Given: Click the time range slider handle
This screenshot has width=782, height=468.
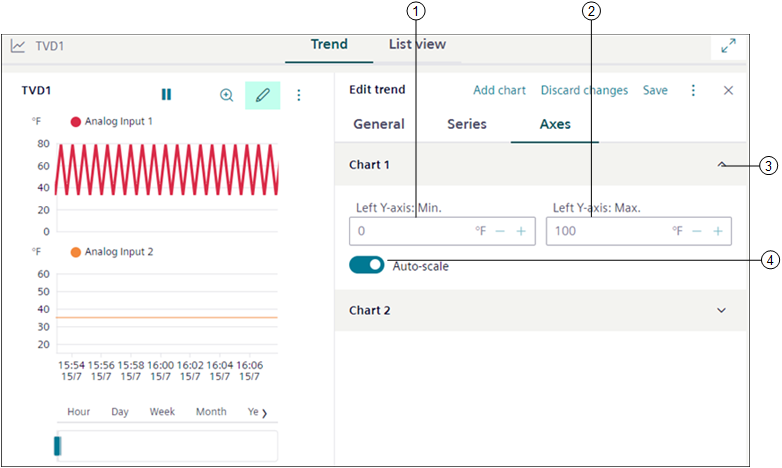Looking at the screenshot, I should (58, 446).
